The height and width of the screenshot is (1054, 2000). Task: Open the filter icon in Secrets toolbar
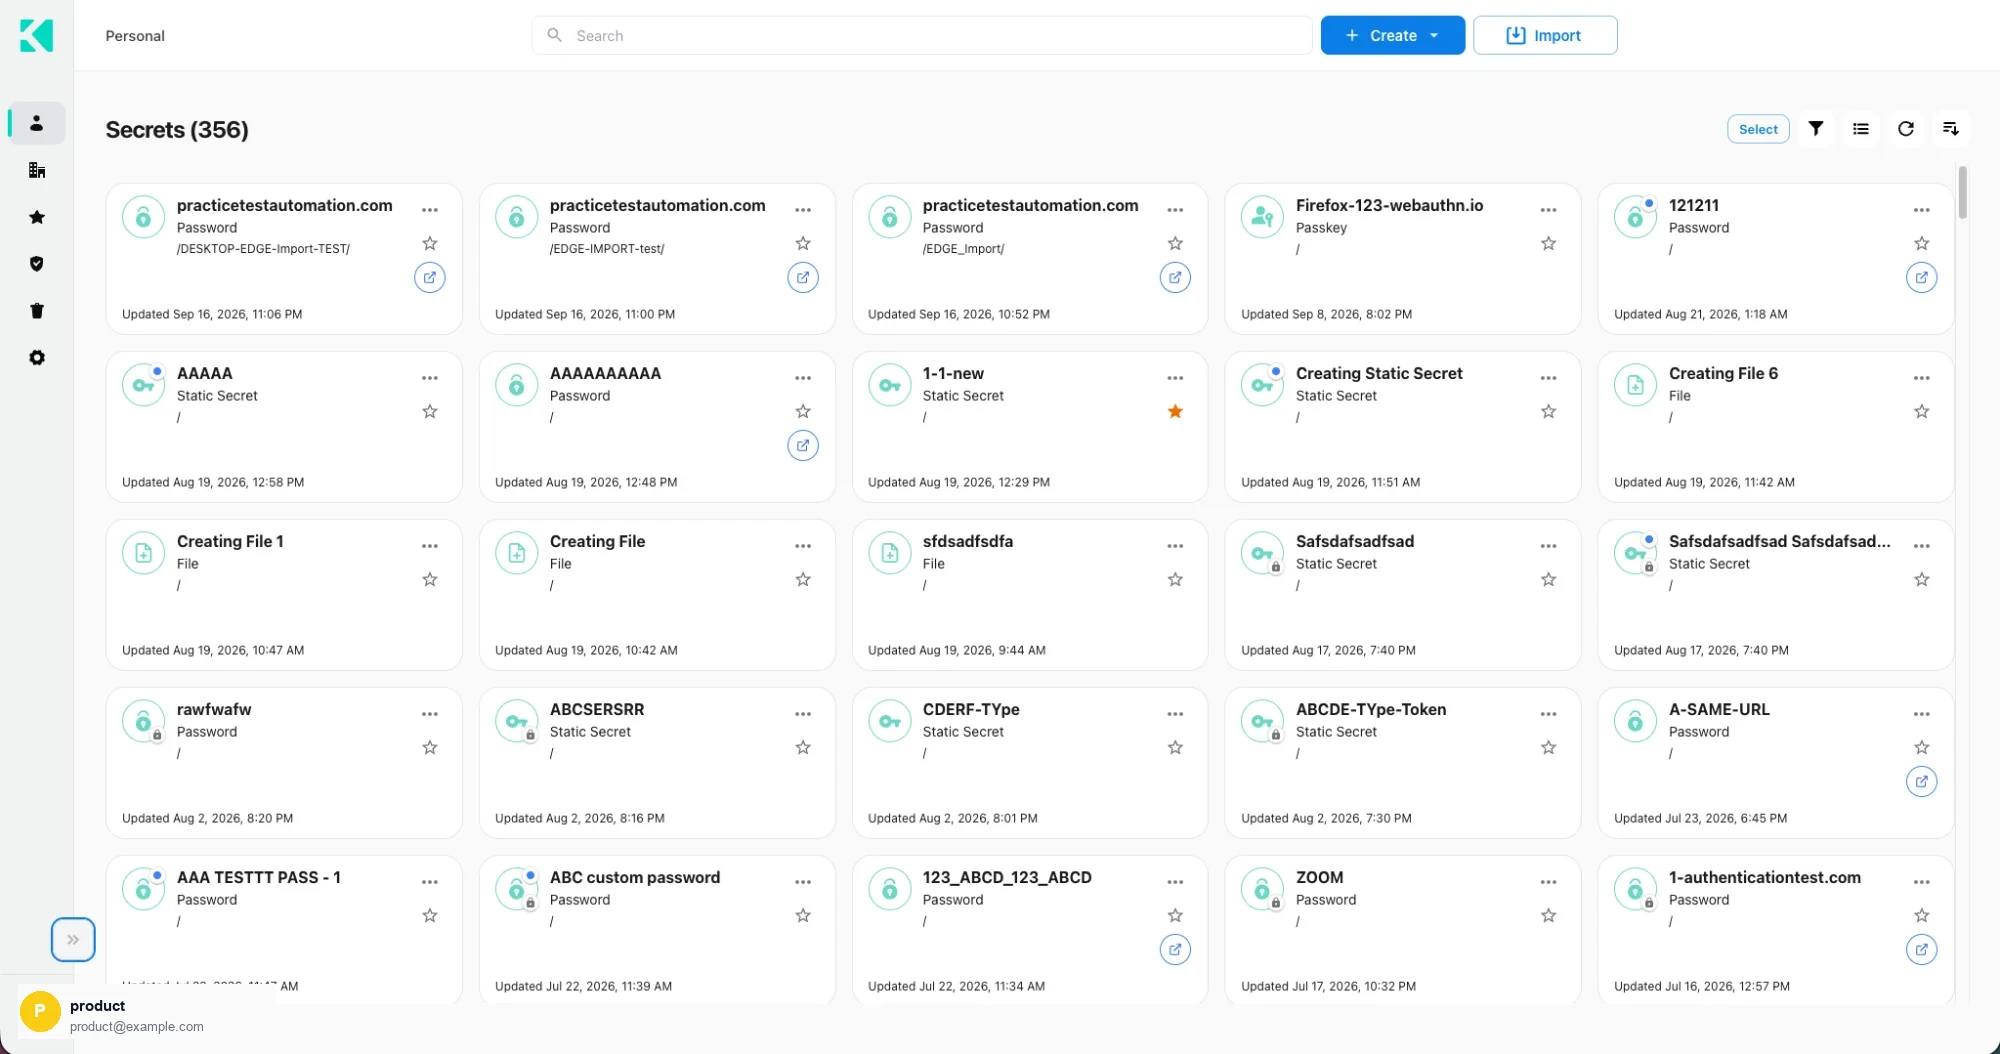pyautogui.click(x=1816, y=129)
